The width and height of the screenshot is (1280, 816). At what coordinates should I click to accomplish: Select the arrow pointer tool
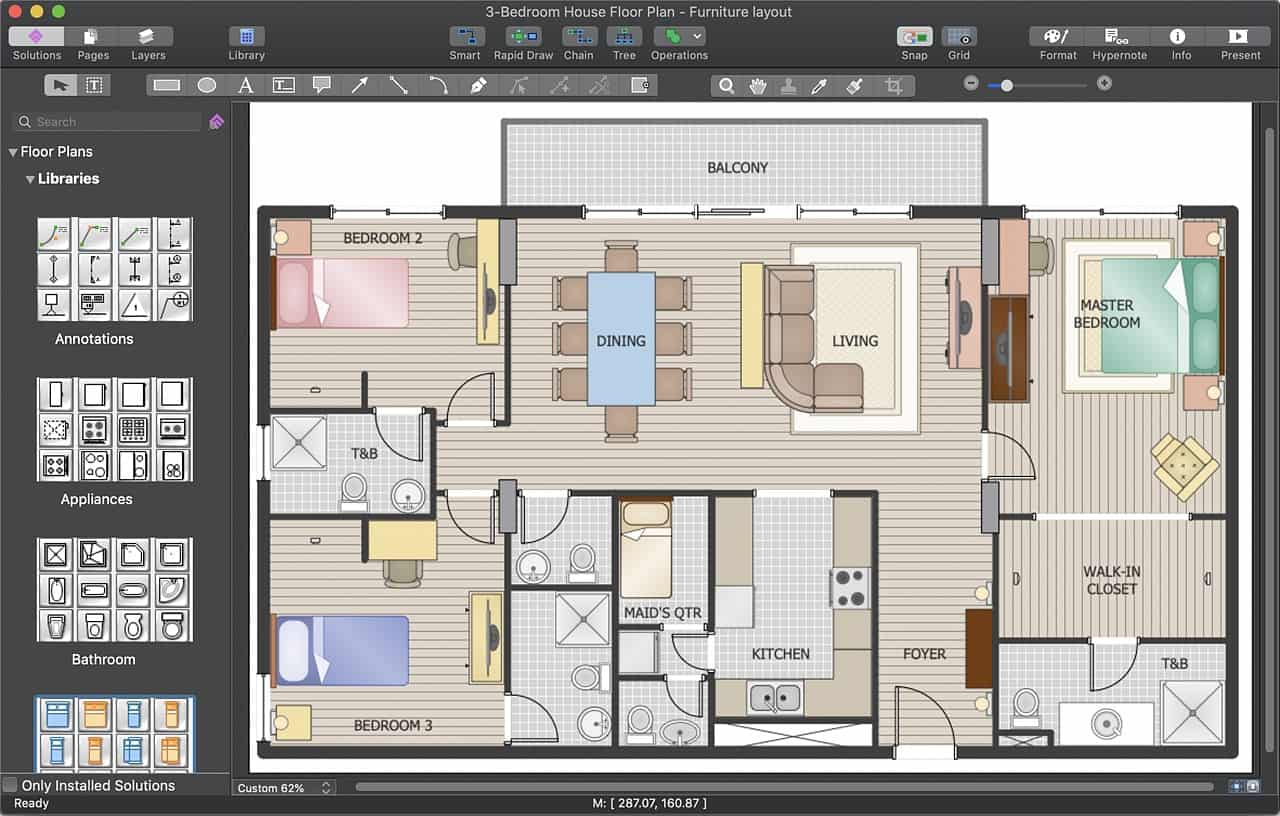click(61, 86)
